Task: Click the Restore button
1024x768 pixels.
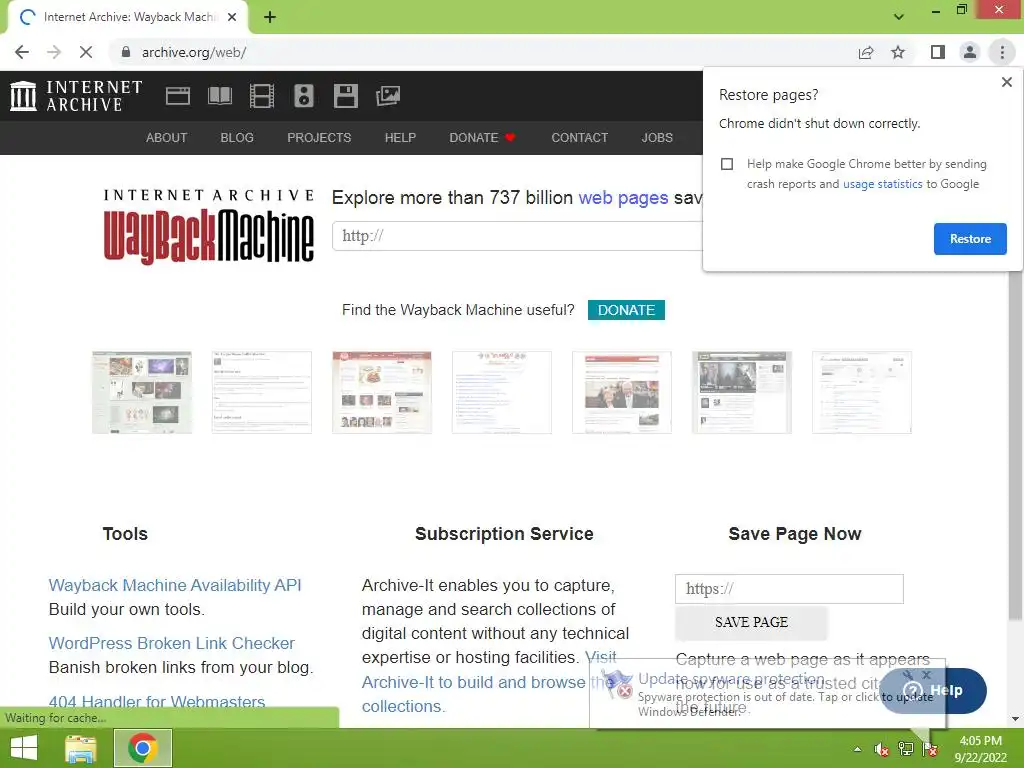Action: 970,239
